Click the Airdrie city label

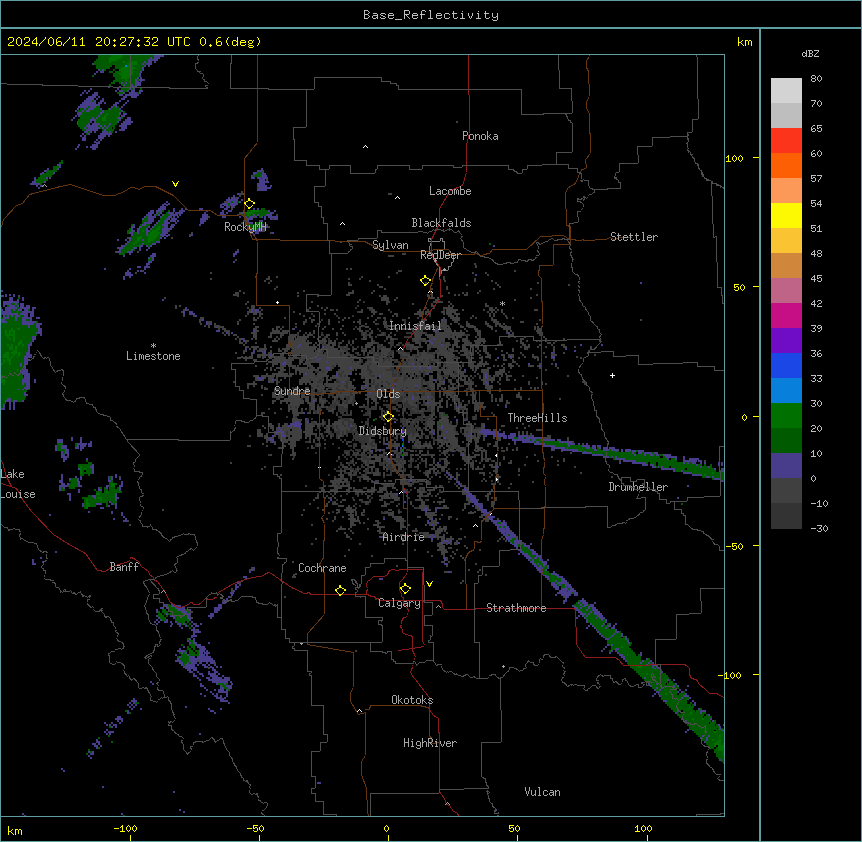tap(404, 537)
